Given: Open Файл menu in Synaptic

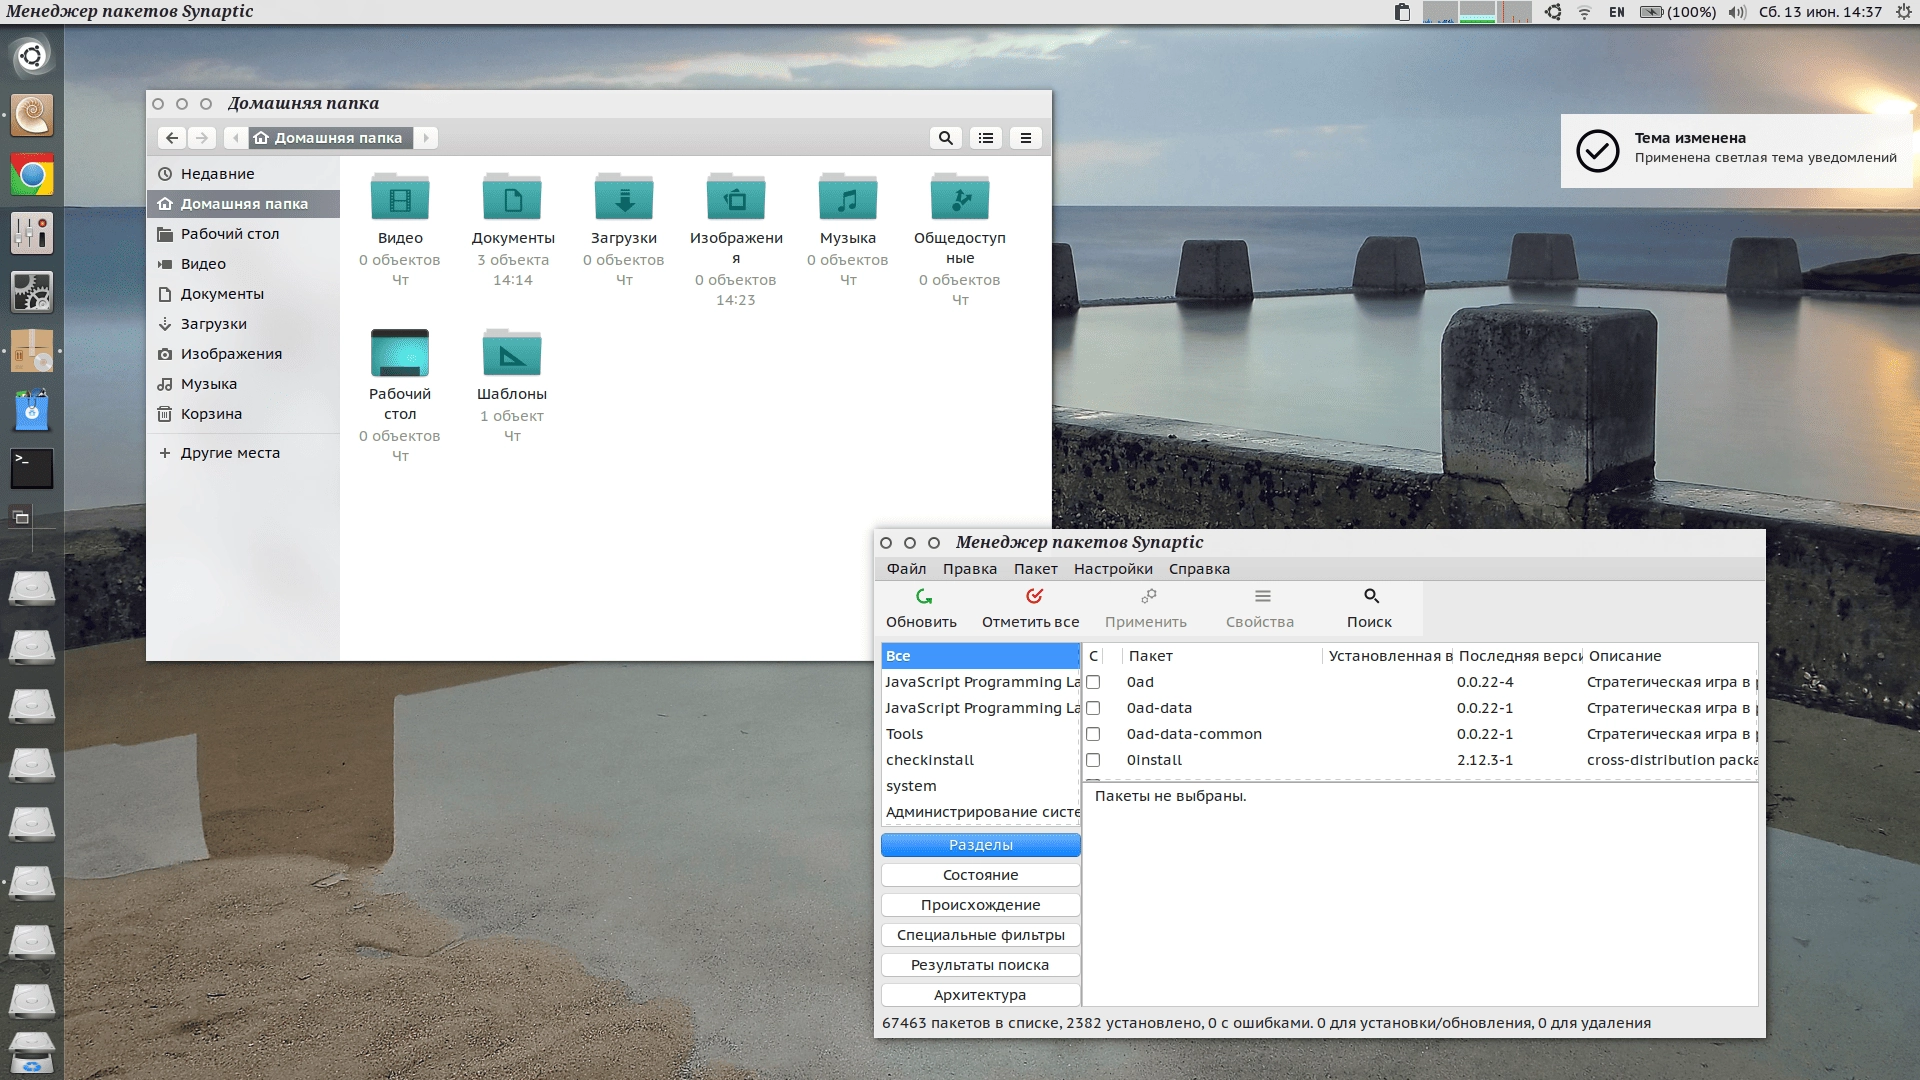Looking at the screenshot, I should pyautogui.click(x=906, y=569).
